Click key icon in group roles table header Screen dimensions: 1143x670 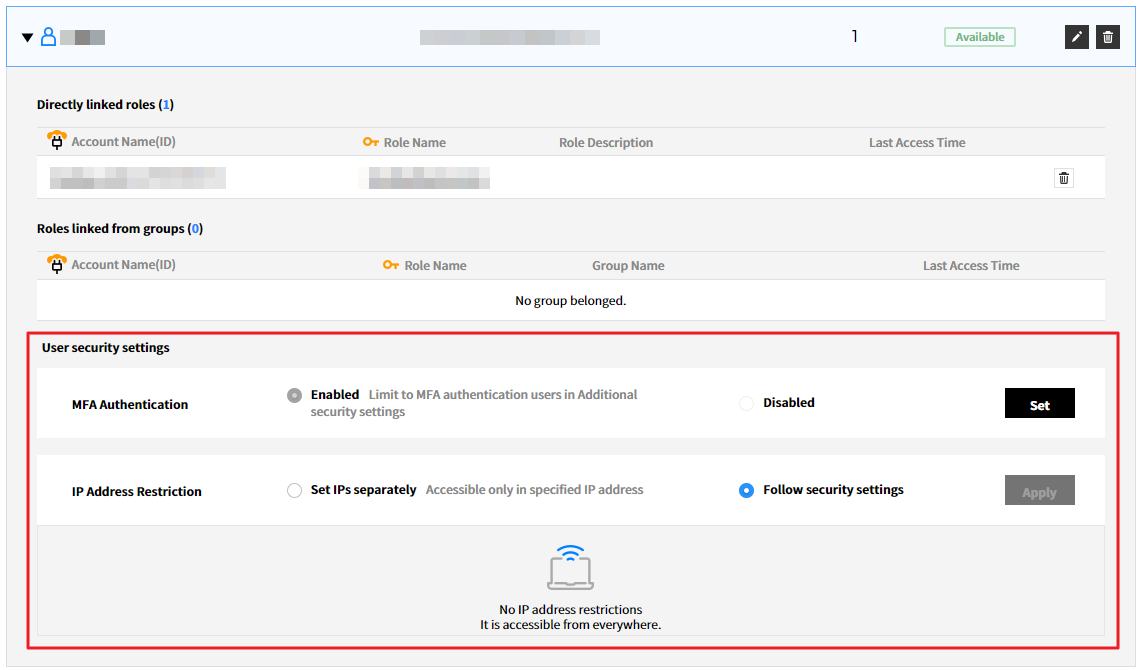click(x=391, y=265)
